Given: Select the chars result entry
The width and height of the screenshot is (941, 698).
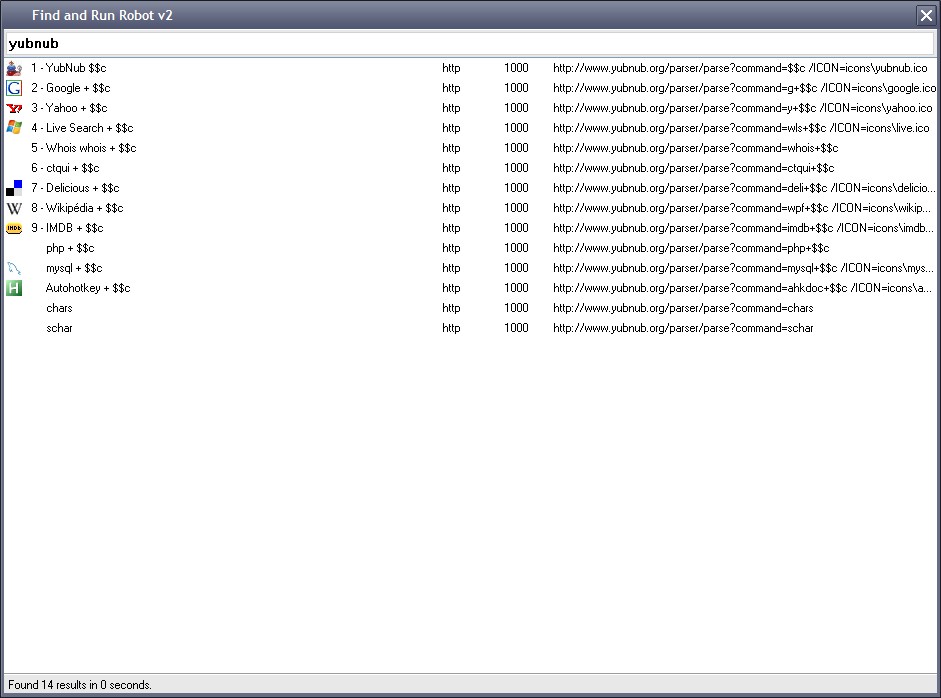Looking at the screenshot, I should coord(59,308).
